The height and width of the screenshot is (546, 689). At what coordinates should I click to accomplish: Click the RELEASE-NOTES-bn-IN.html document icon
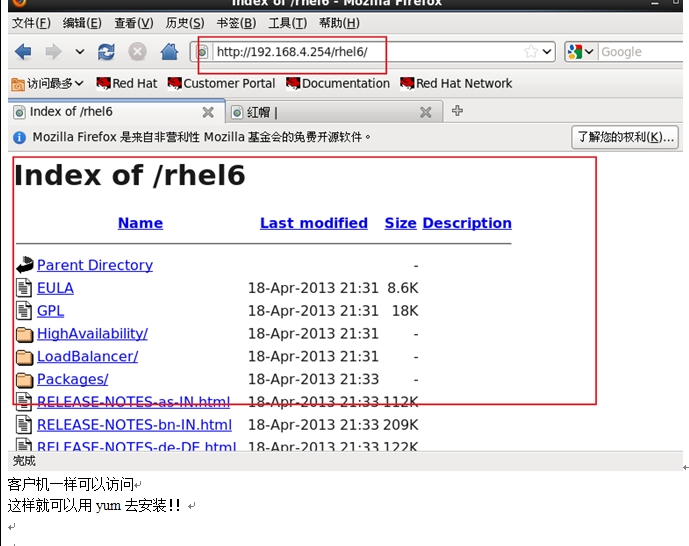[x=24, y=425]
